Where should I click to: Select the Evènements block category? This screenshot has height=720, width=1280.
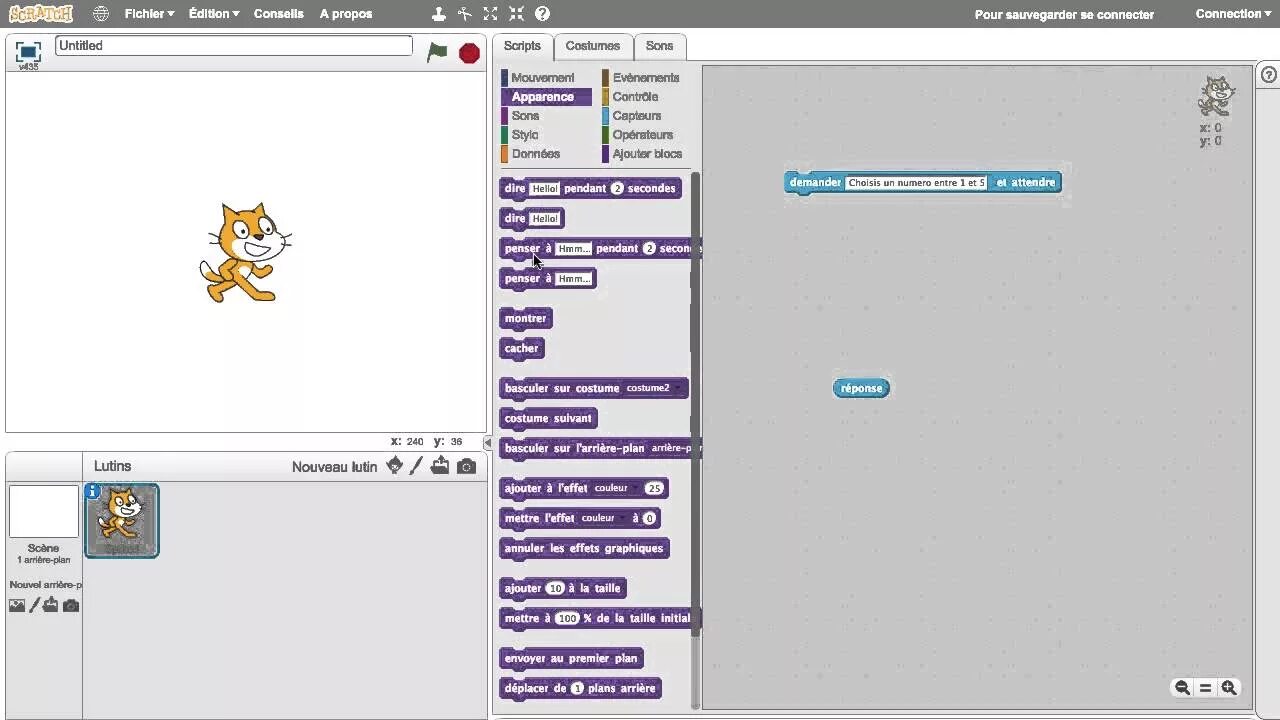coord(646,78)
